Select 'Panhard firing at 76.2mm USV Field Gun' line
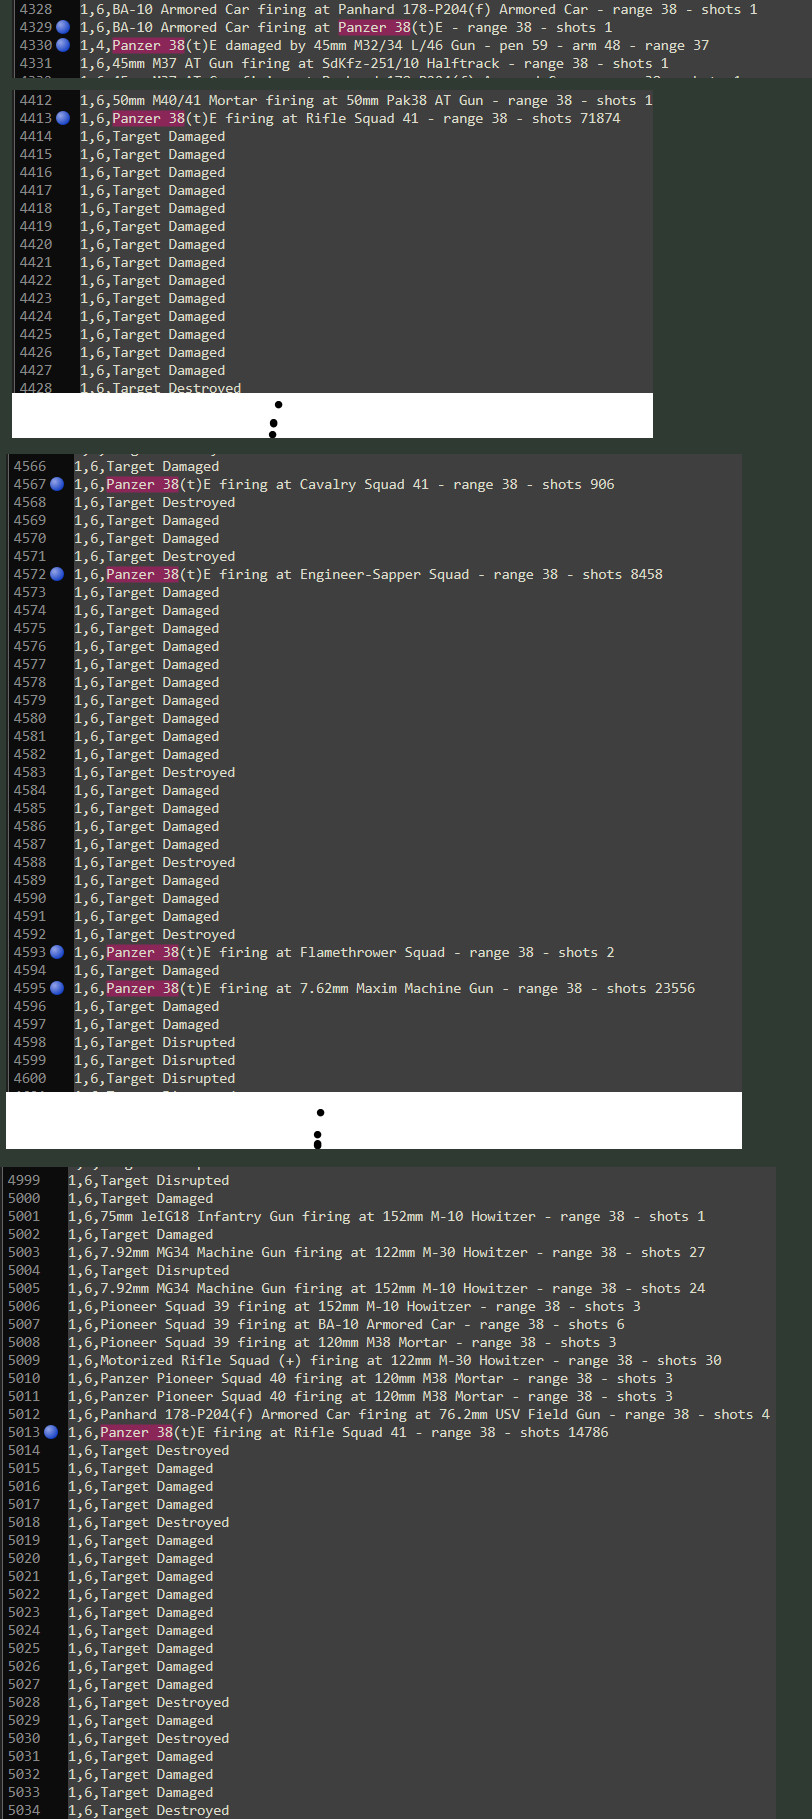 (418, 1414)
